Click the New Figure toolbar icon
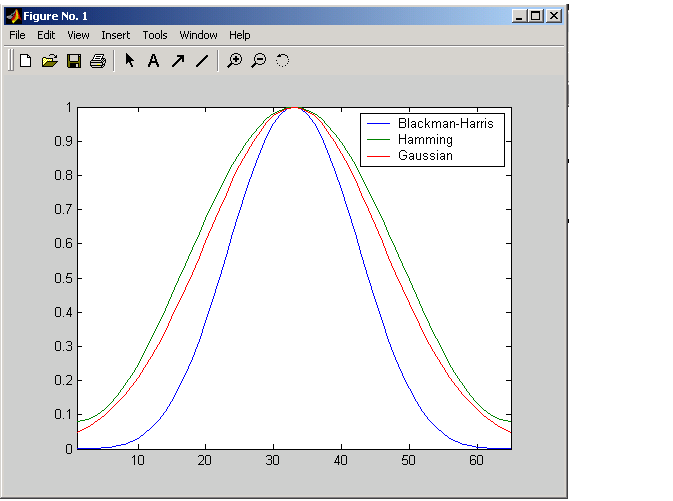 point(26,61)
